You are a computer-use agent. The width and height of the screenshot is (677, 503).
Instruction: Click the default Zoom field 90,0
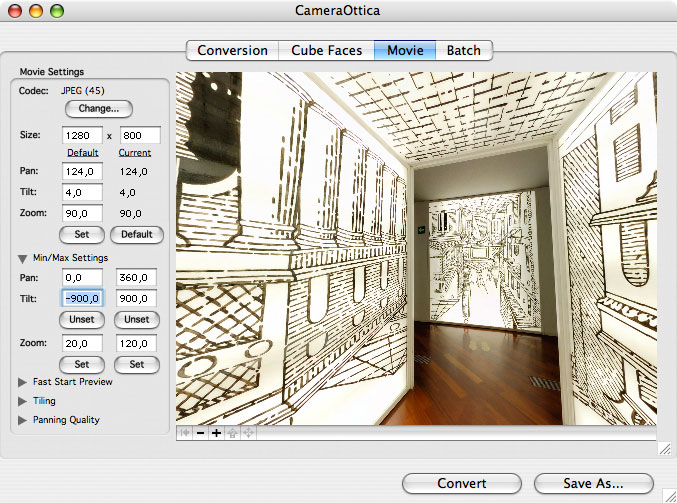[x=82, y=213]
